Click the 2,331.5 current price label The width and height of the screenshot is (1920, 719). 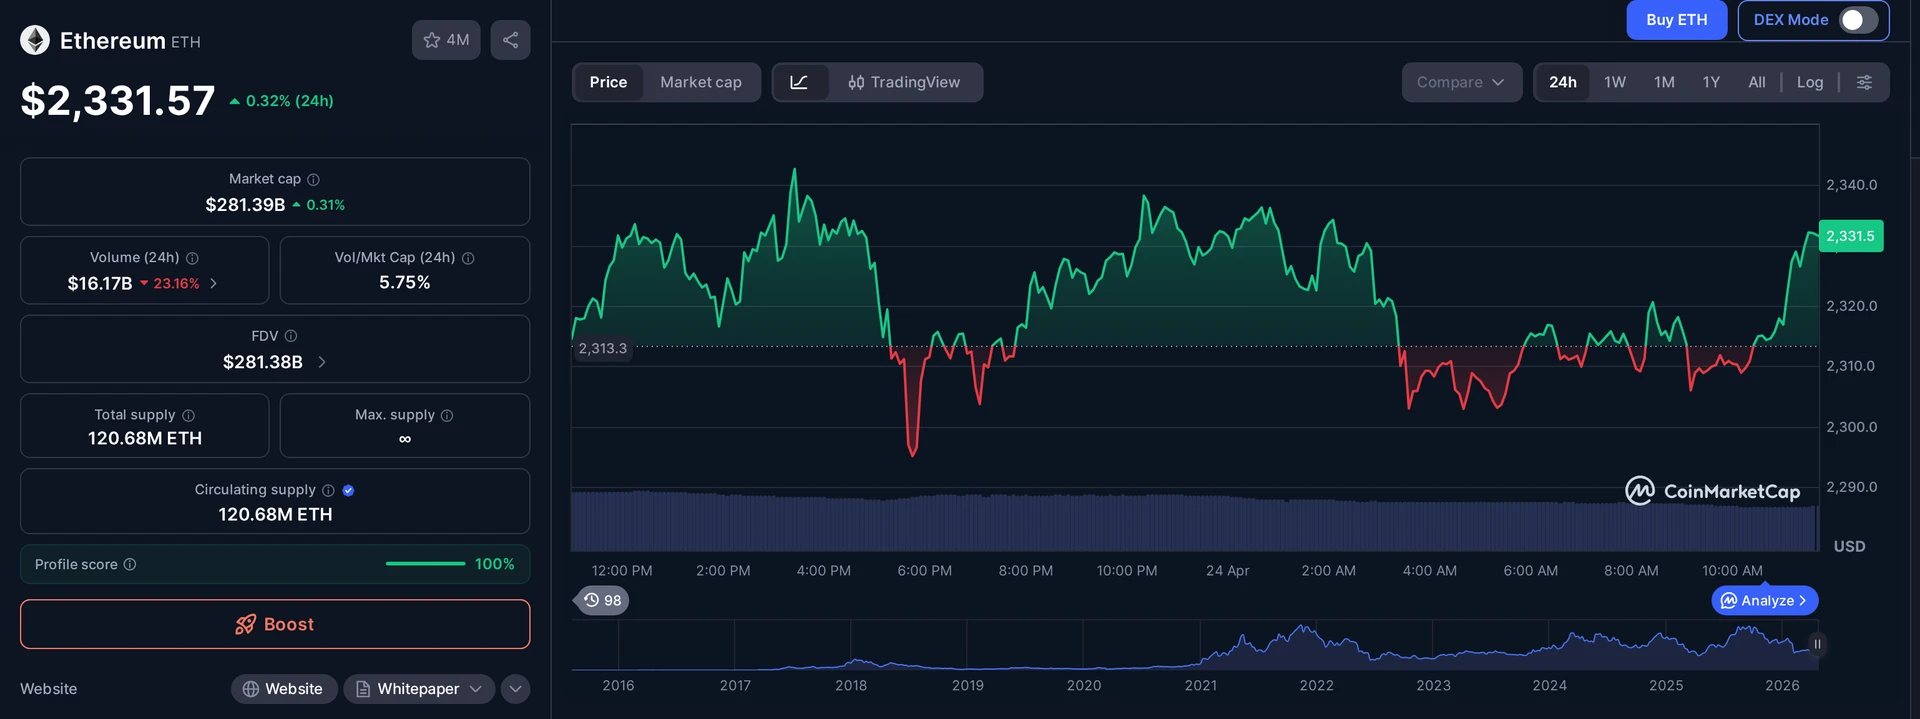(x=1851, y=236)
